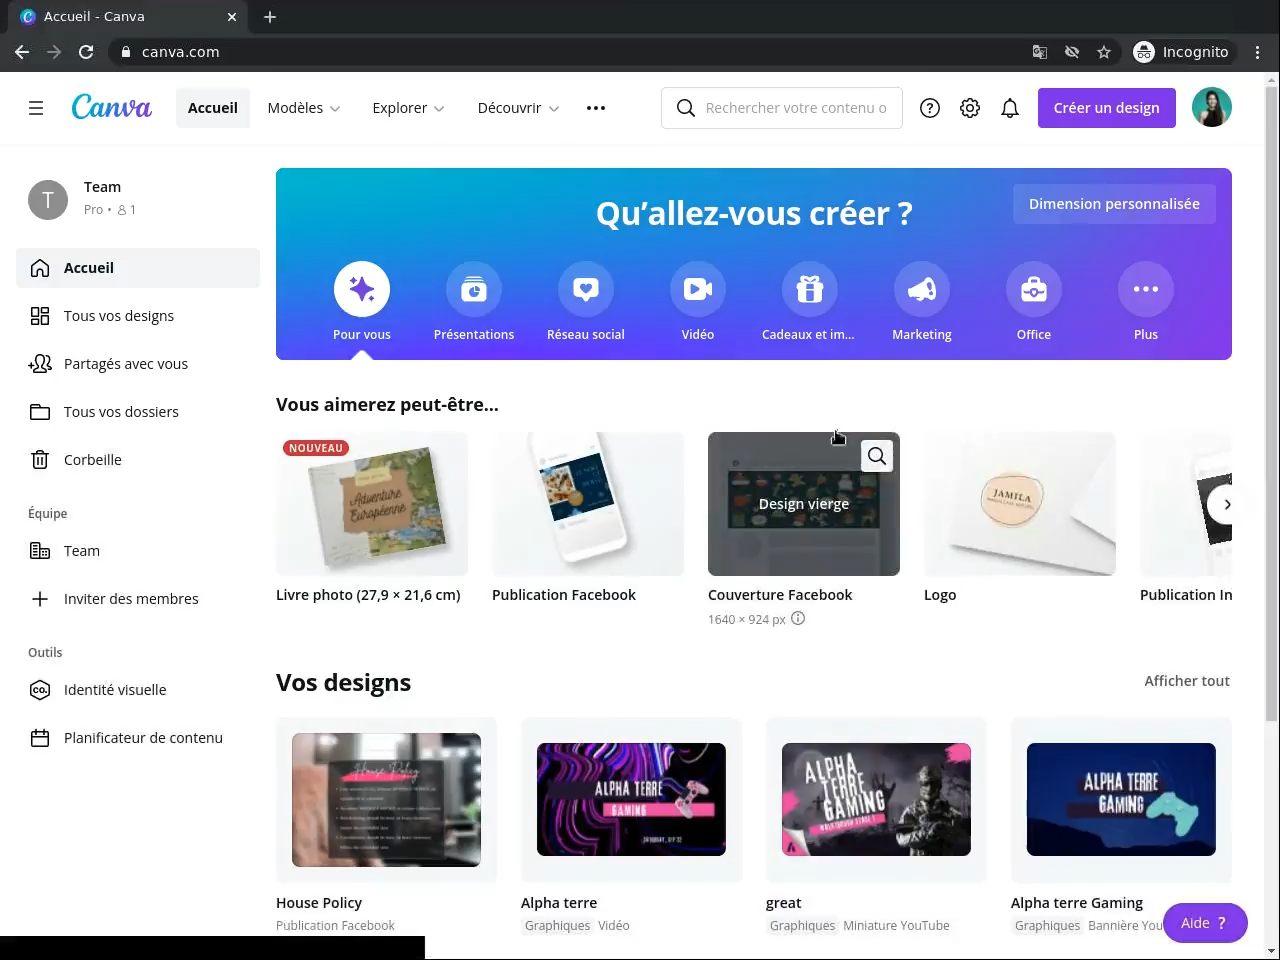Go back in browser history
The image size is (1280, 960).
[22, 52]
